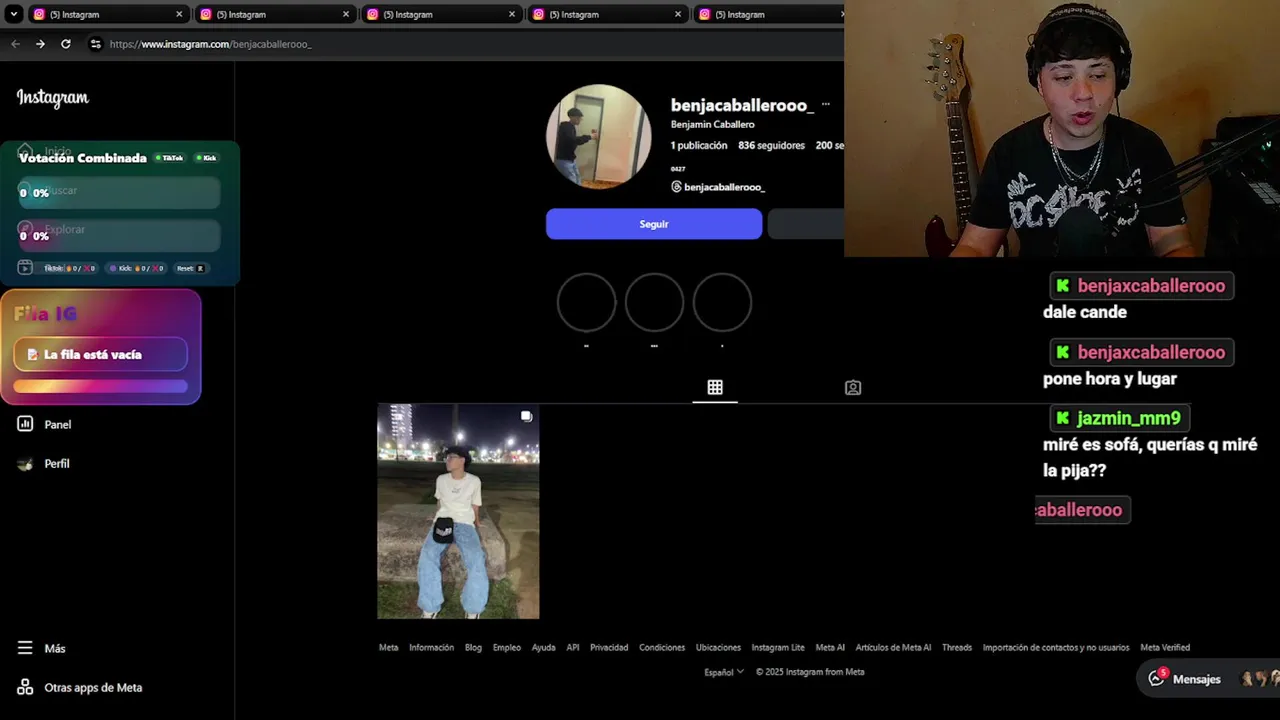The height and width of the screenshot is (720, 1280).
Task: Open the Reels icon in the sidebar
Action: point(25,268)
